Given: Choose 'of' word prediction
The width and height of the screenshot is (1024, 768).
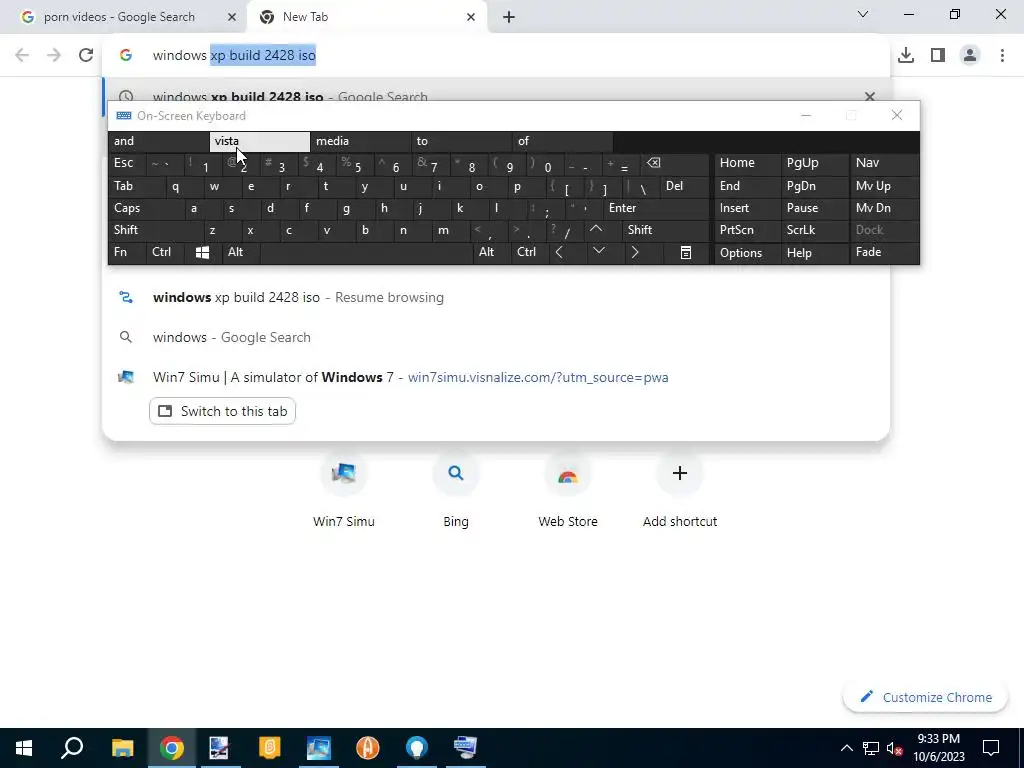Looking at the screenshot, I should 564,141.
